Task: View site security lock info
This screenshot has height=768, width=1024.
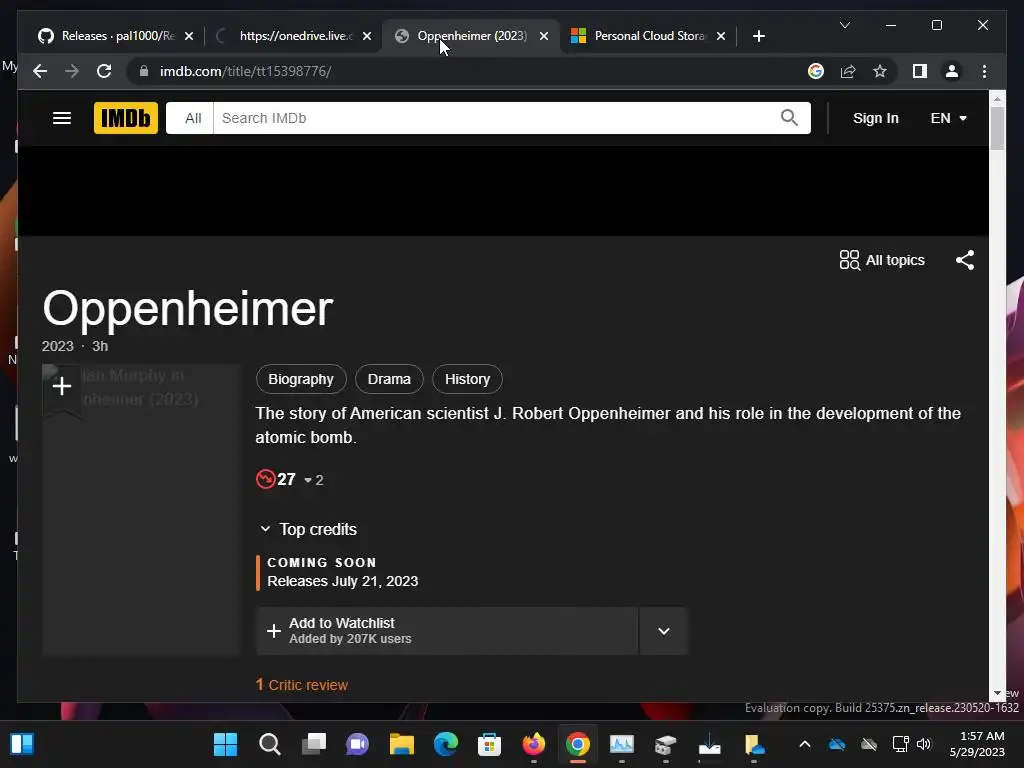Action: click(144, 71)
